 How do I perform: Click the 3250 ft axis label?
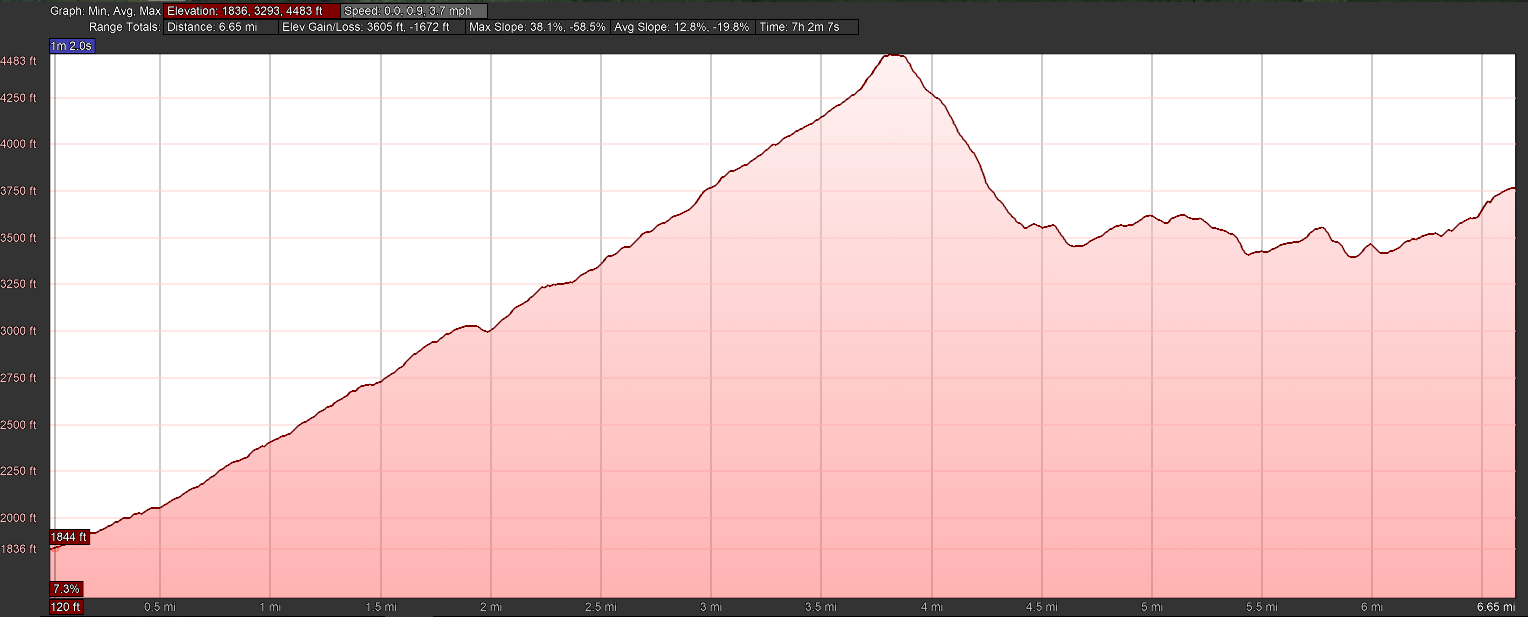tap(19, 285)
